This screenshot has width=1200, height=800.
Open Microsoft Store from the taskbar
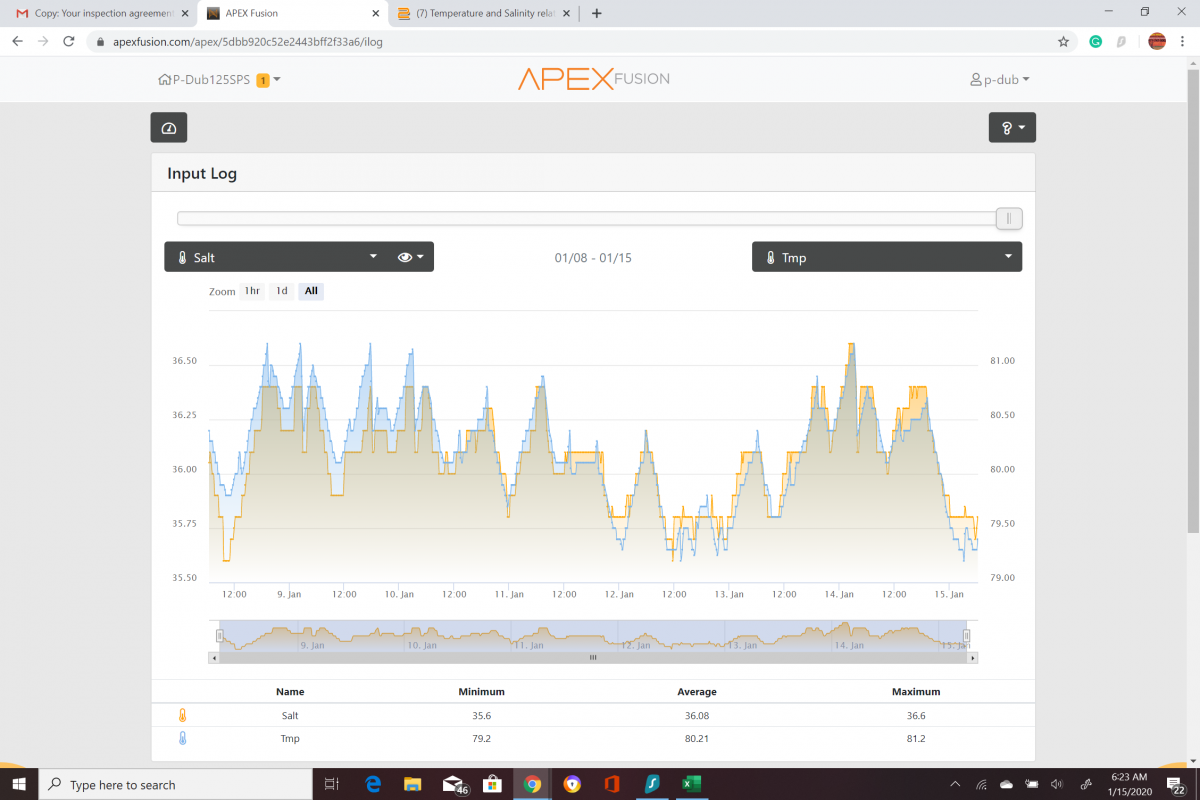(x=492, y=784)
